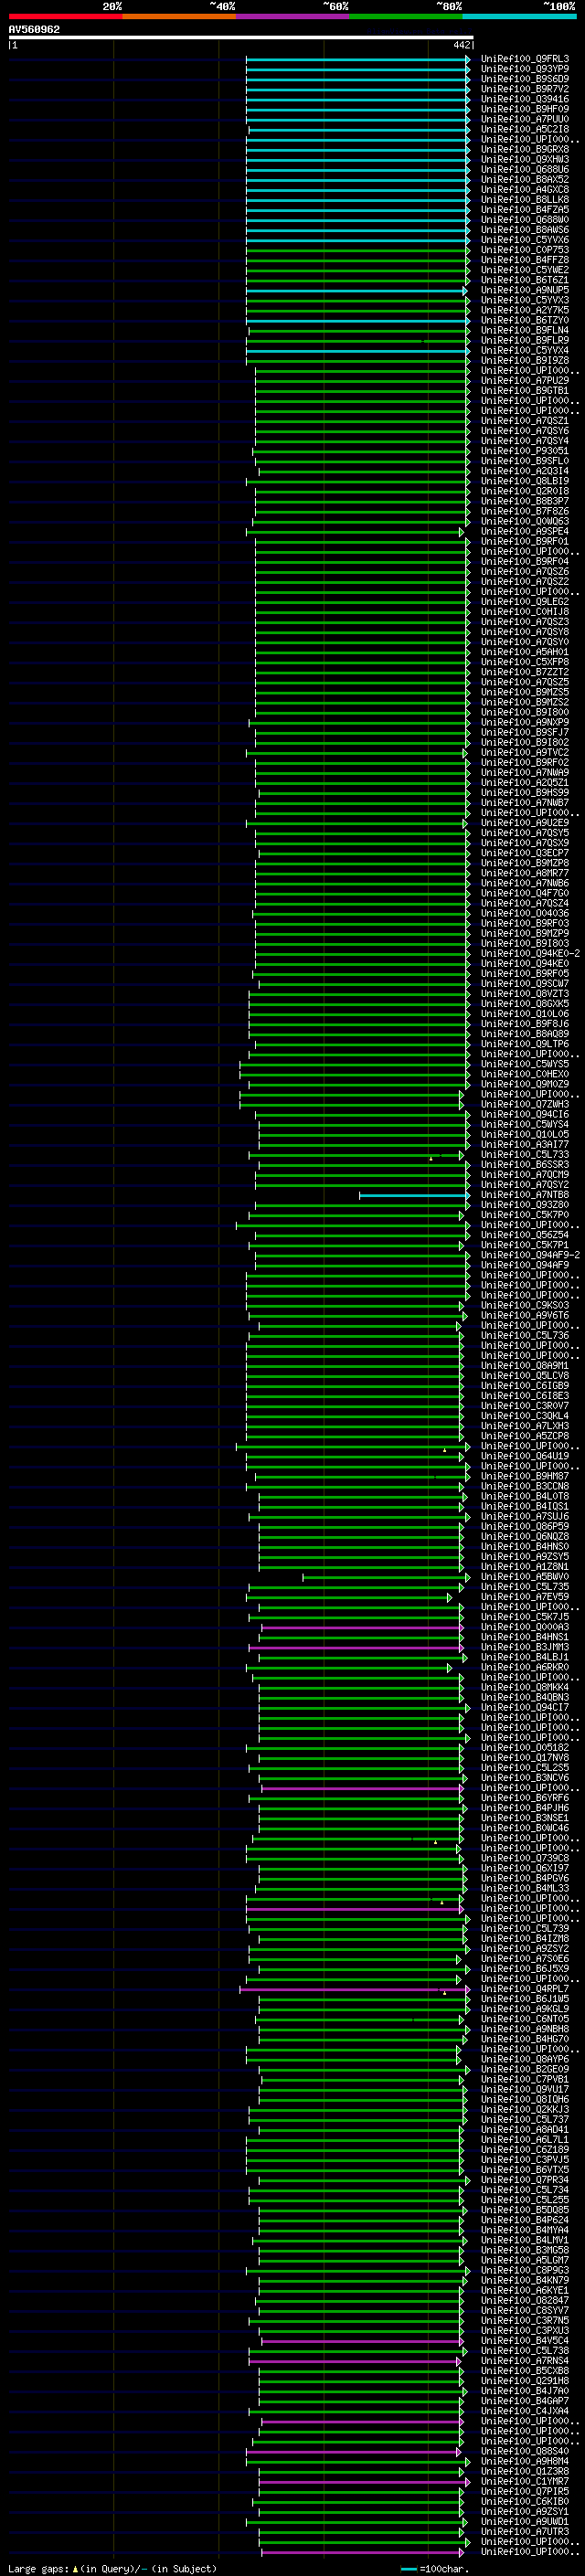Click the short cyan alignment bar for A7NTB8
The image size is (585, 2576).
[414, 1195]
